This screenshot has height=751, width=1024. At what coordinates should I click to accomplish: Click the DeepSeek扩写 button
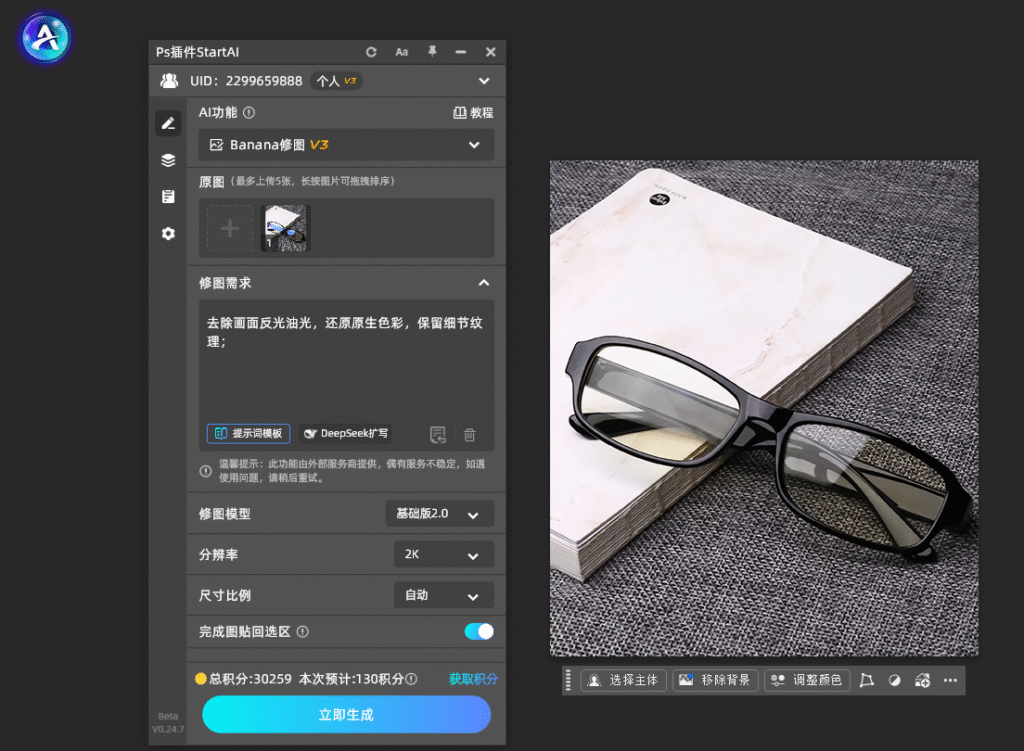(346, 434)
